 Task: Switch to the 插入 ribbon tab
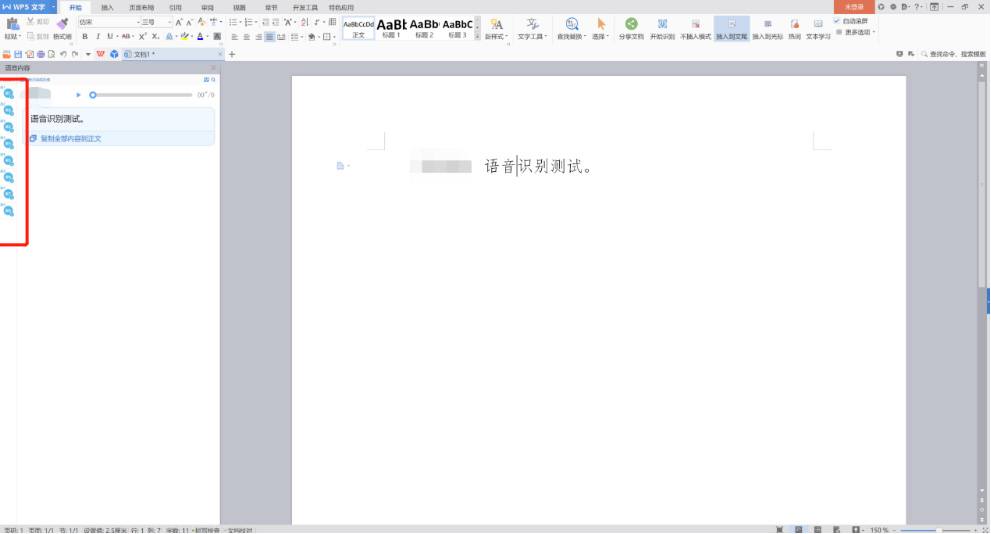(107, 7)
